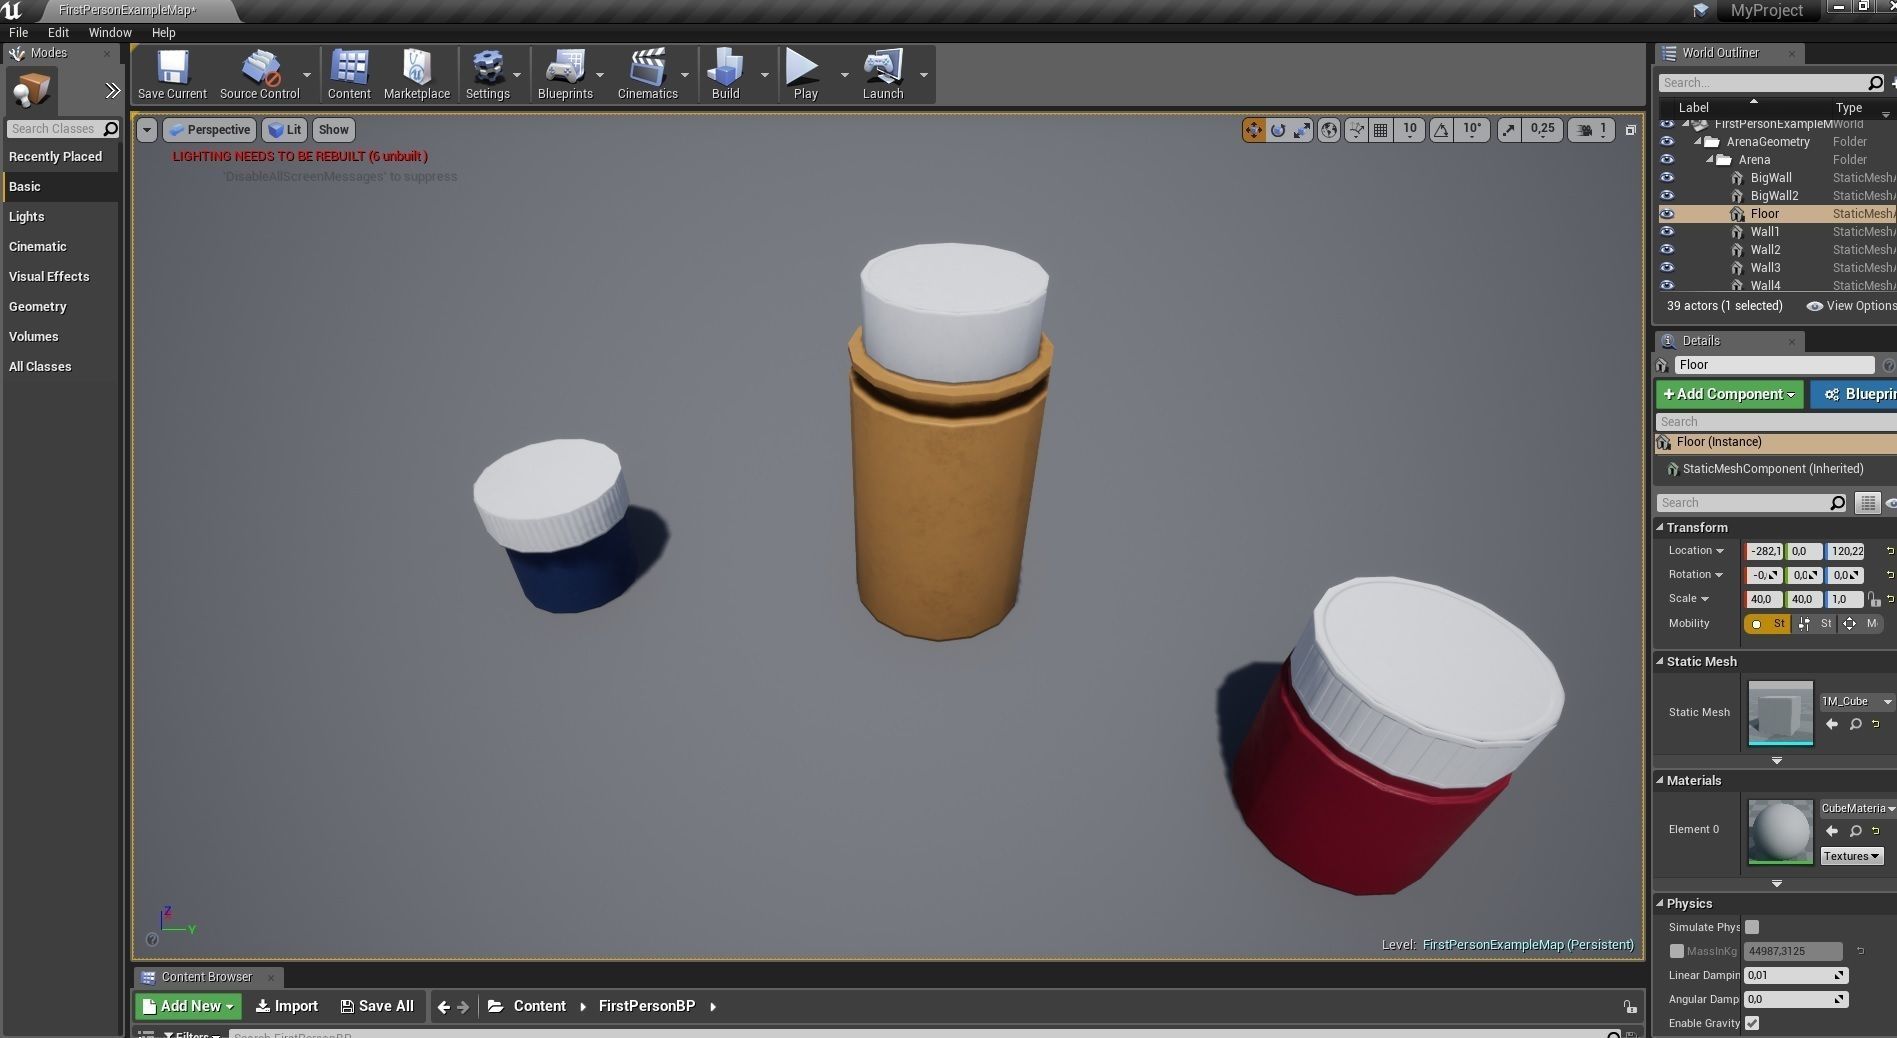Viewport: 1897px width, 1038px height.
Task: Open the Window menu
Action: (x=110, y=32)
